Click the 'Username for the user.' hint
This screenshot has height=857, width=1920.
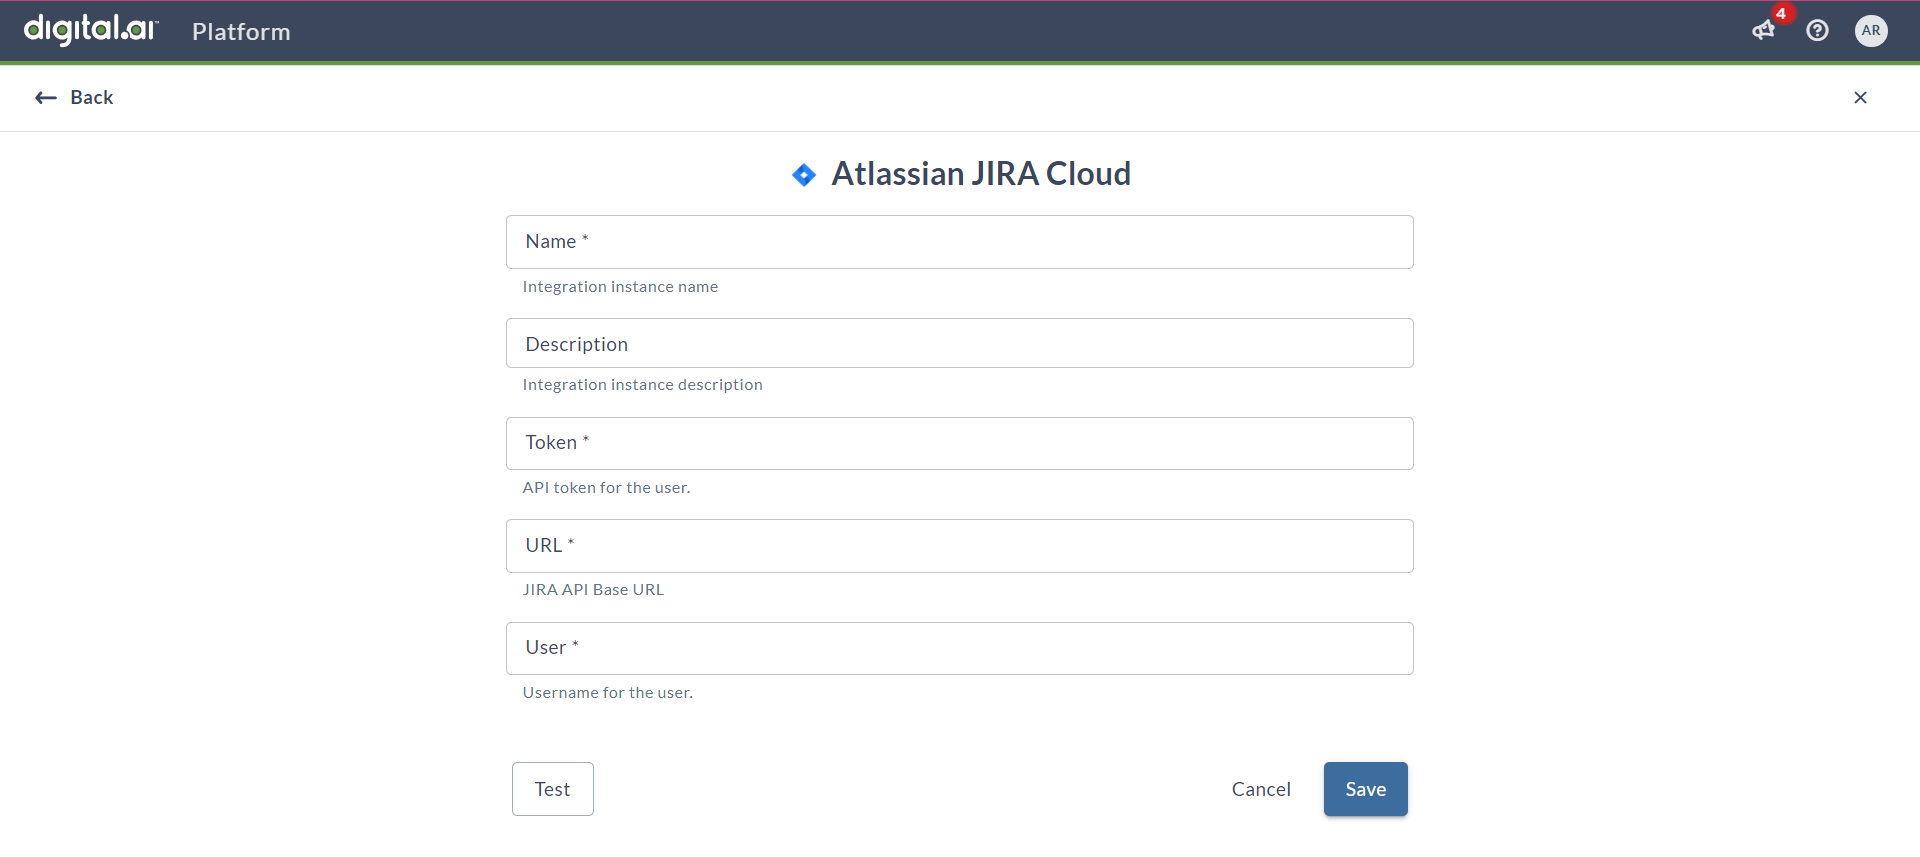pyautogui.click(x=607, y=693)
